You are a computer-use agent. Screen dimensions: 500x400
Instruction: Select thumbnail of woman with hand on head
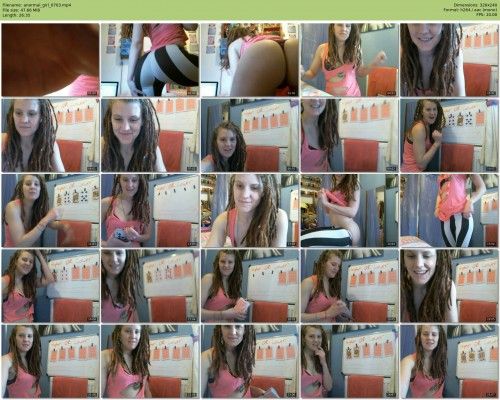(50, 286)
